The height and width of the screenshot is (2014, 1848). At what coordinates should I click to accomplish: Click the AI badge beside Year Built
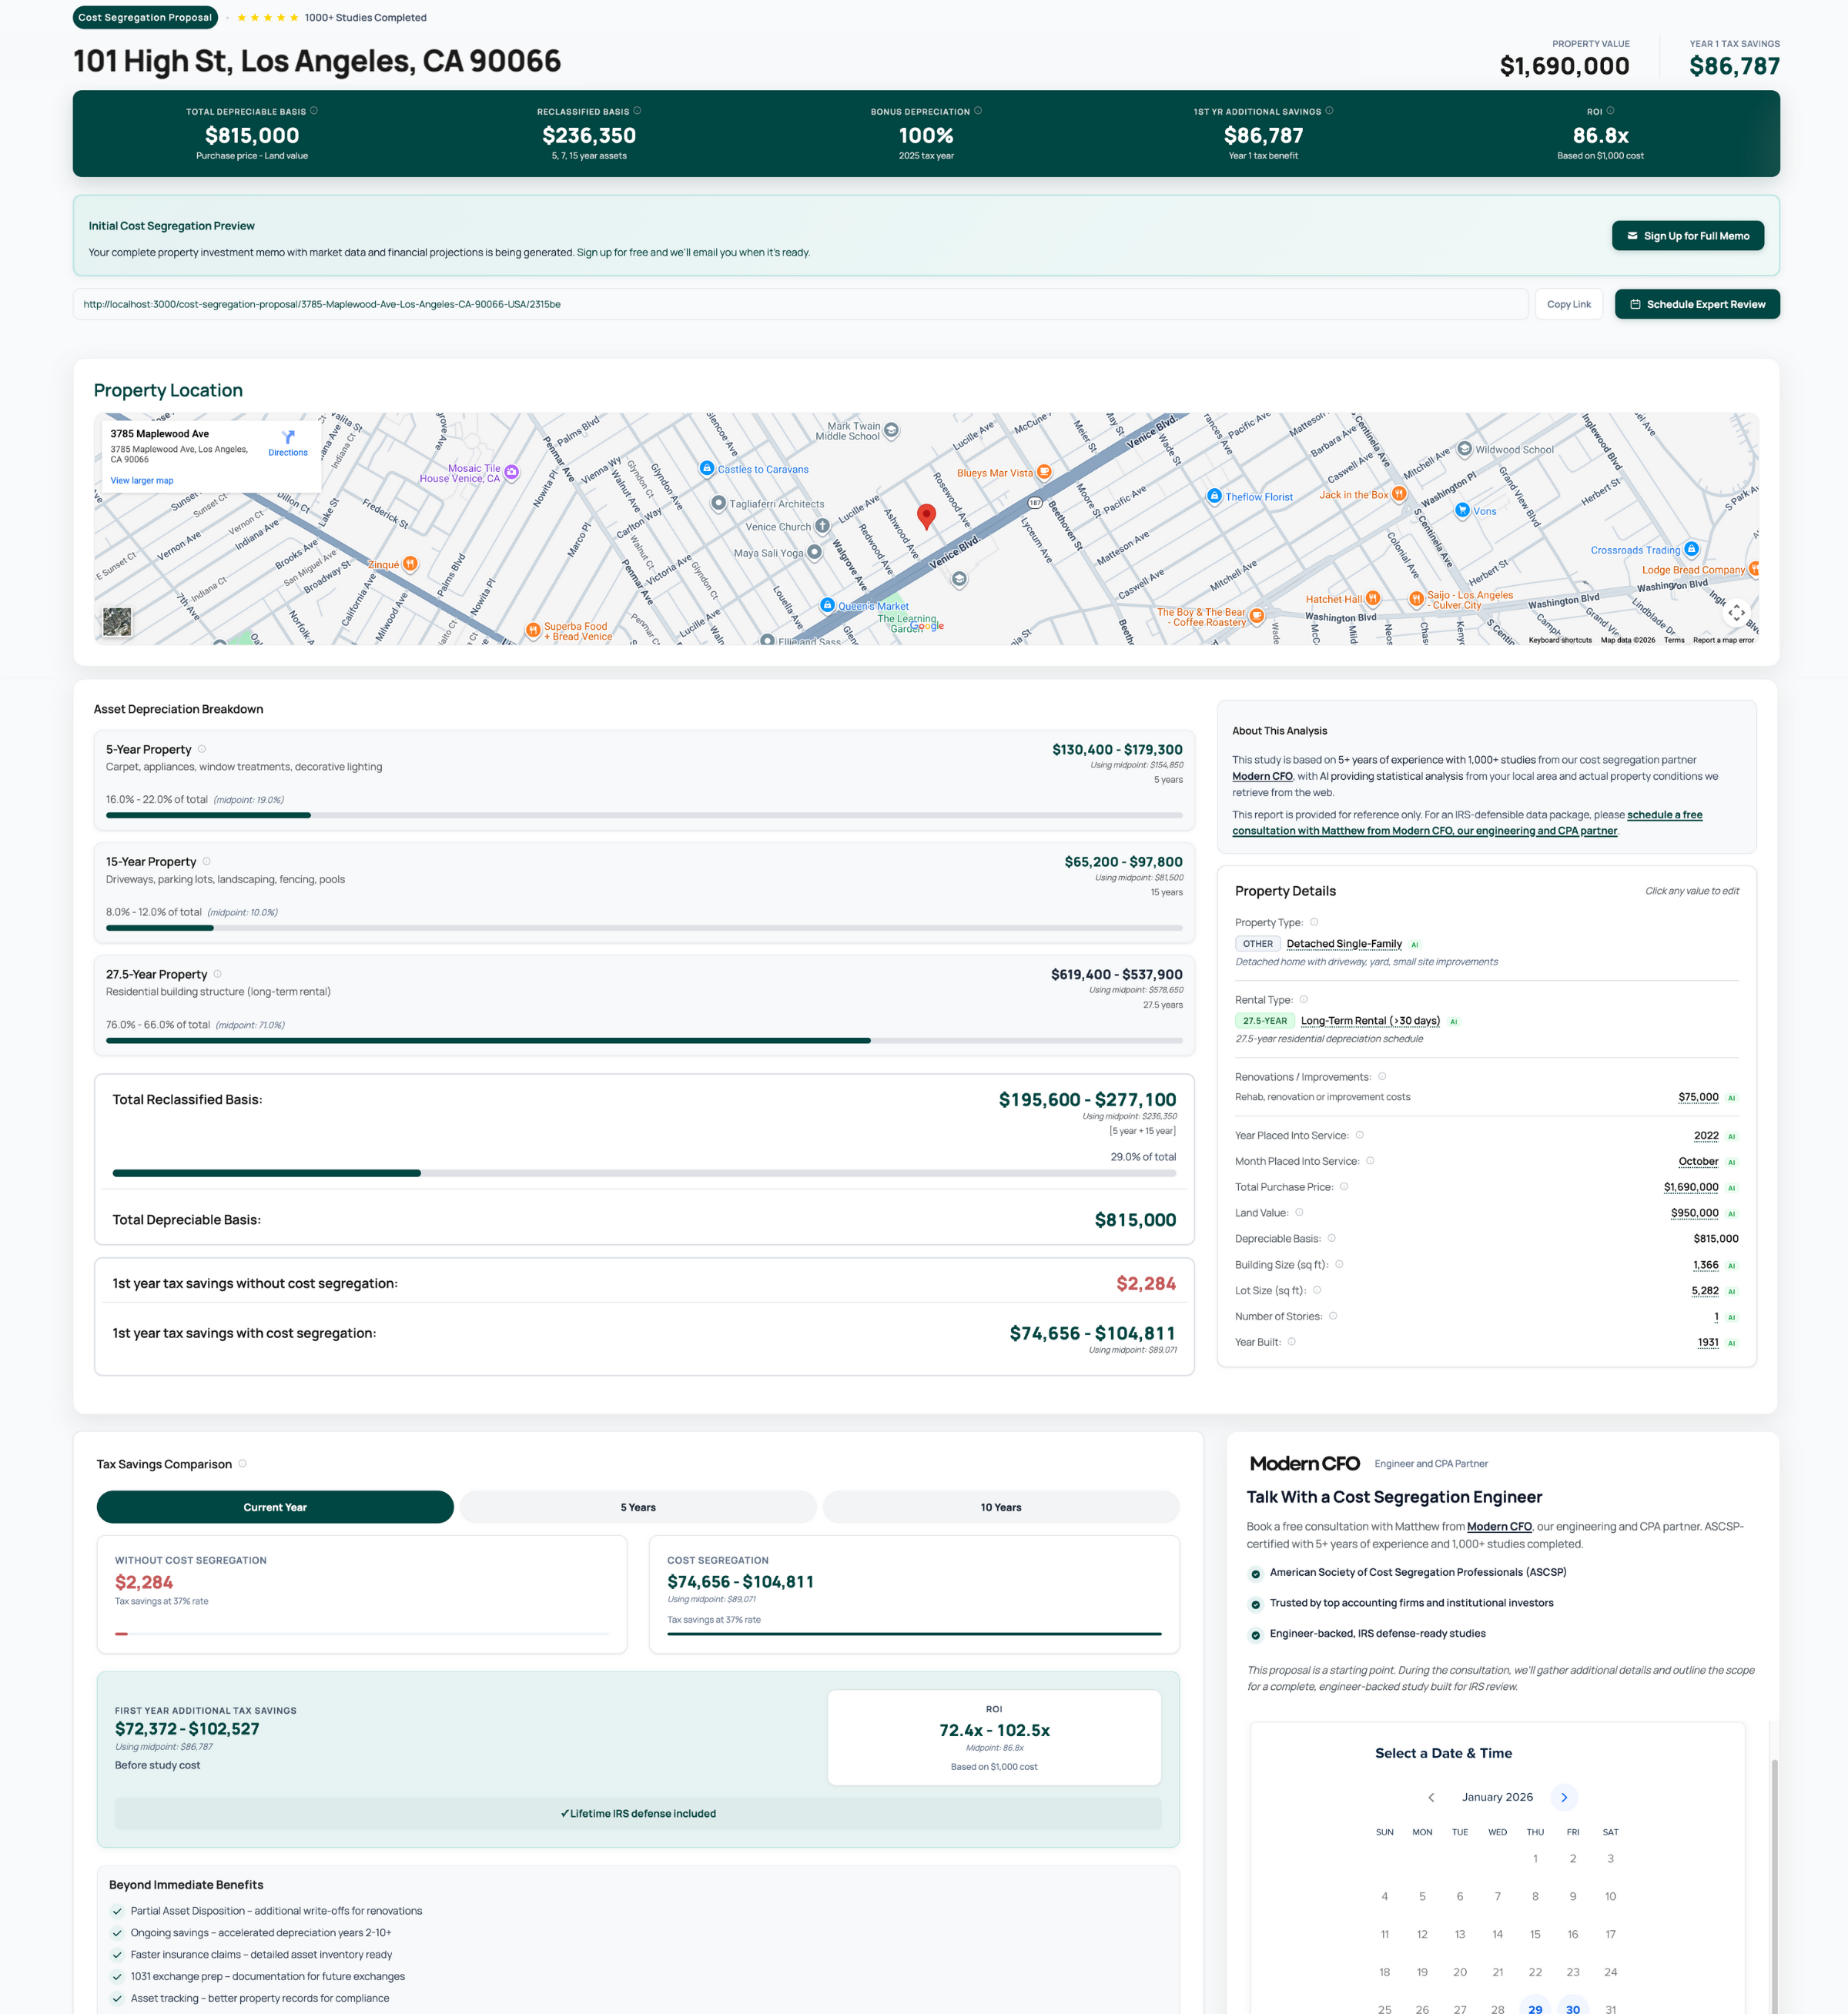[1731, 1342]
